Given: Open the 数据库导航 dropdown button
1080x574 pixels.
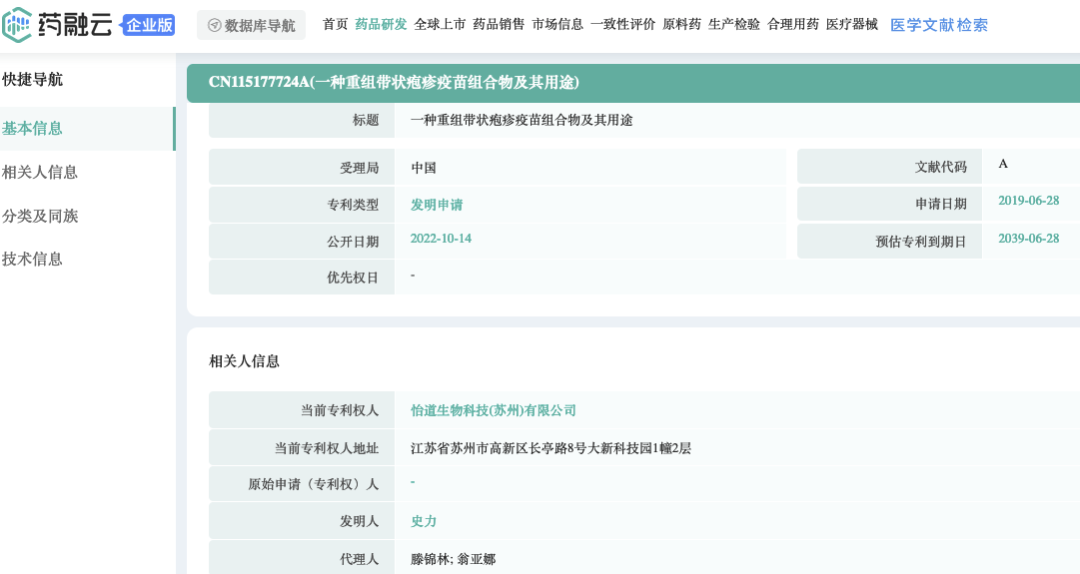Looking at the screenshot, I should coord(251,25).
